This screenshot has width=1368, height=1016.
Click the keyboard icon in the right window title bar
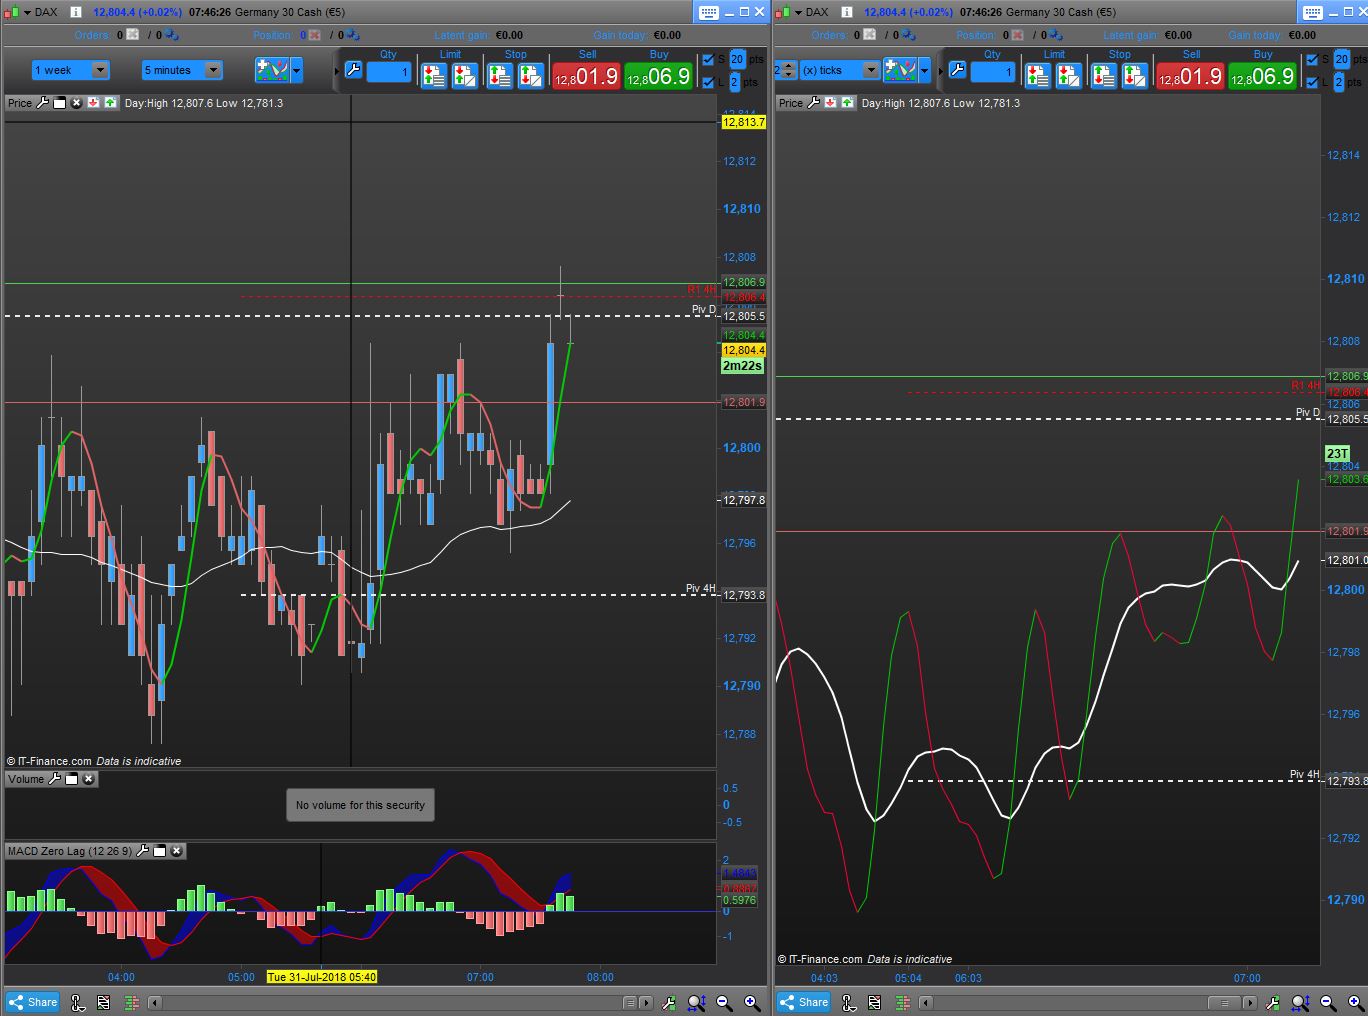(x=1311, y=12)
